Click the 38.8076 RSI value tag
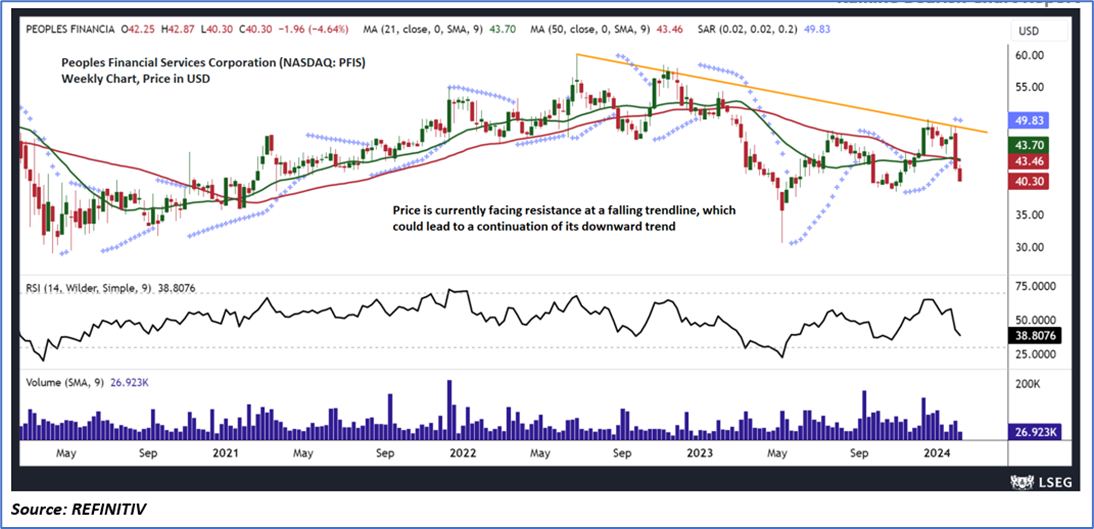 click(1033, 336)
